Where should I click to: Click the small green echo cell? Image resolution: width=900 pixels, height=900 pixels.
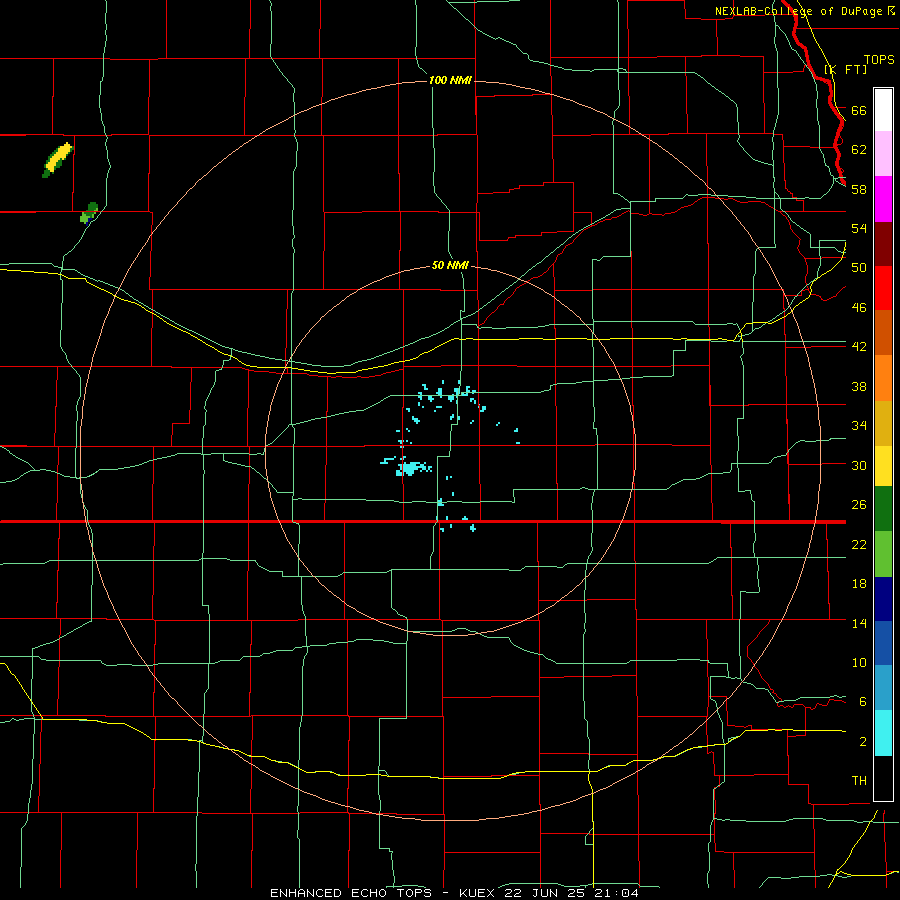(x=89, y=212)
